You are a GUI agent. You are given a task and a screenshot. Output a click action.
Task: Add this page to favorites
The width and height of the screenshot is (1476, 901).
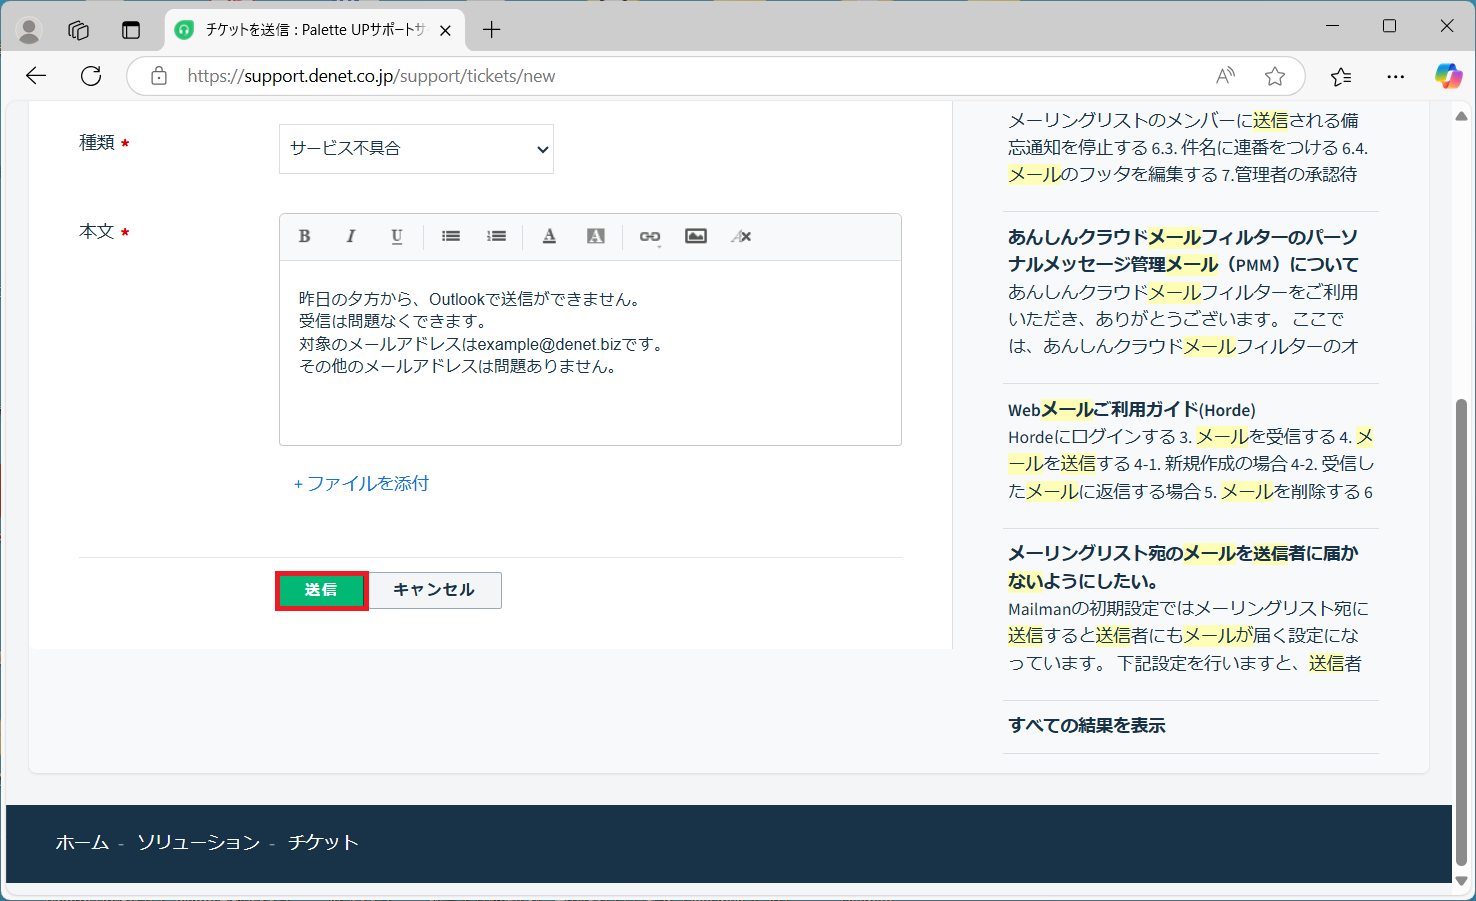1275,76
